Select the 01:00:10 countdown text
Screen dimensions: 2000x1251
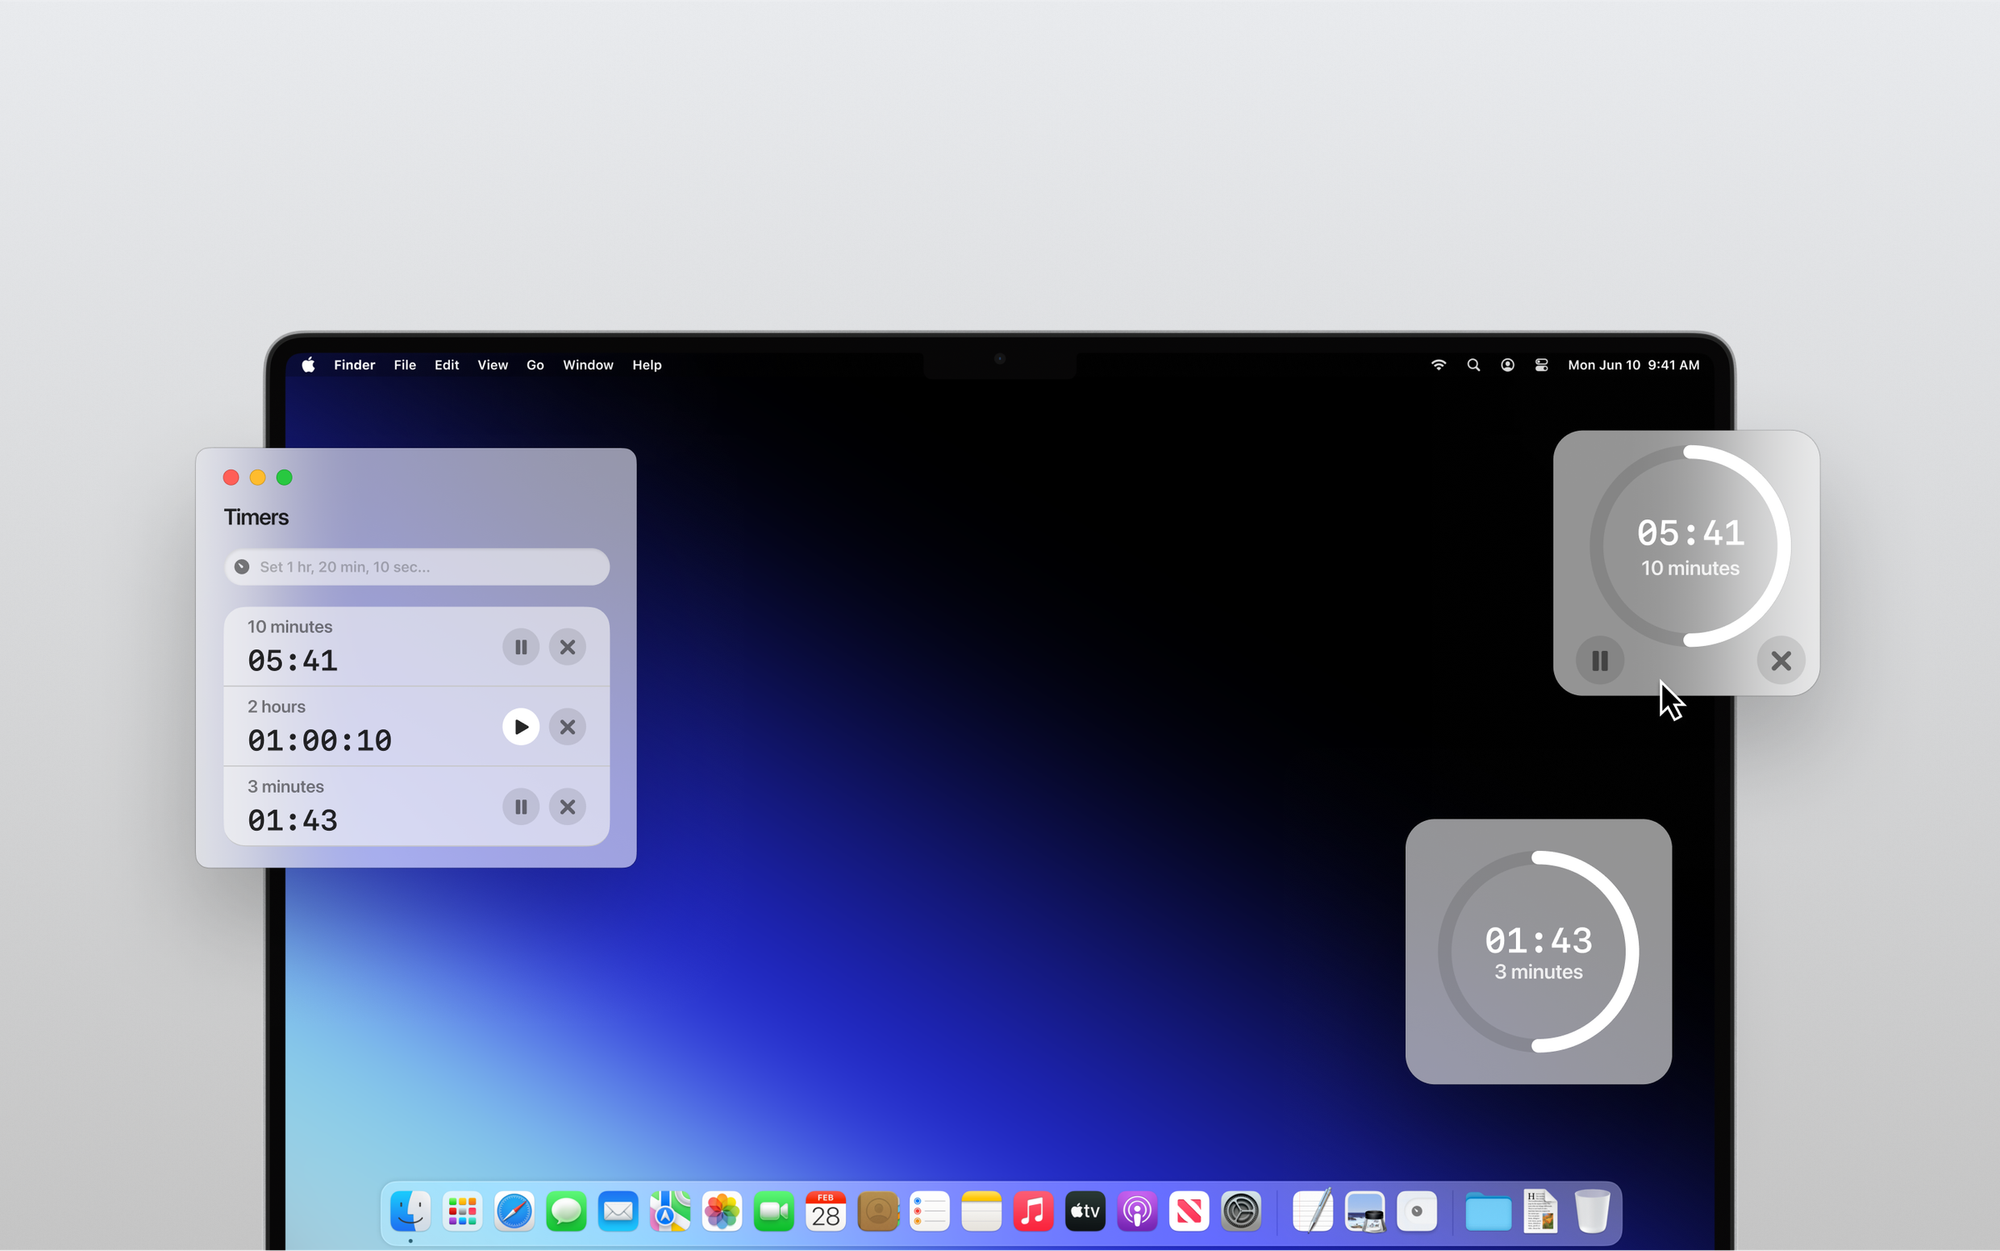coord(320,741)
